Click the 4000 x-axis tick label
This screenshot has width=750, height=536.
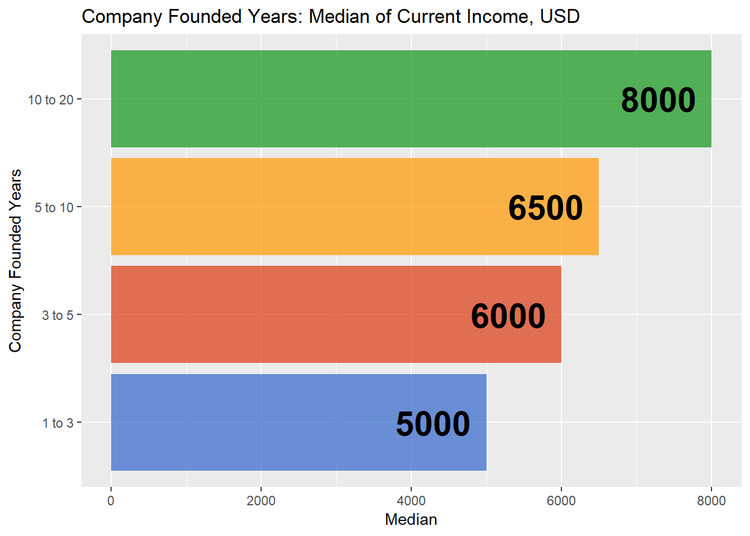pyautogui.click(x=411, y=499)
